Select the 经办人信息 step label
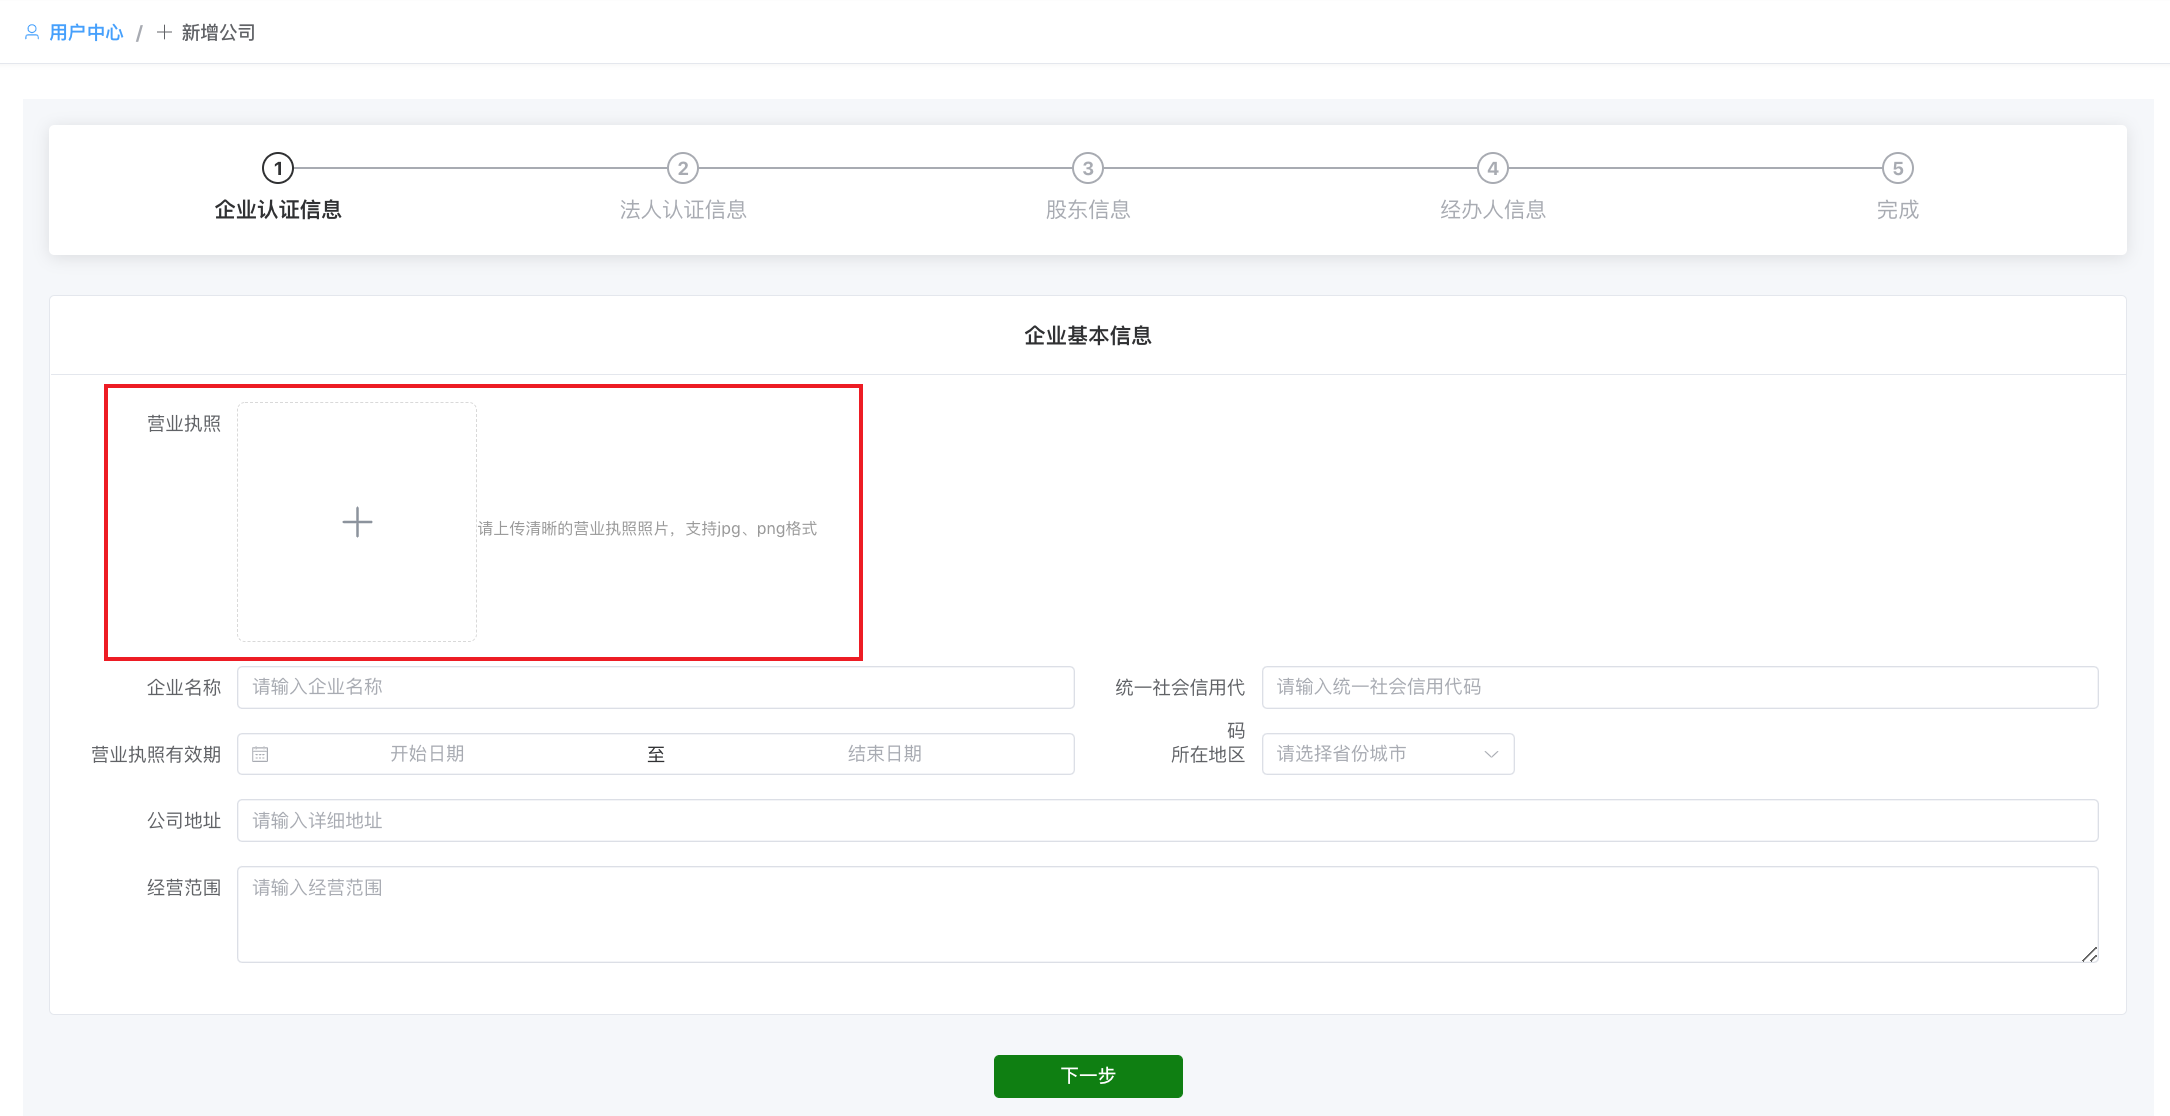Image resolution: width=2170 pixels, height=1116 pixels. point(1493,210)
